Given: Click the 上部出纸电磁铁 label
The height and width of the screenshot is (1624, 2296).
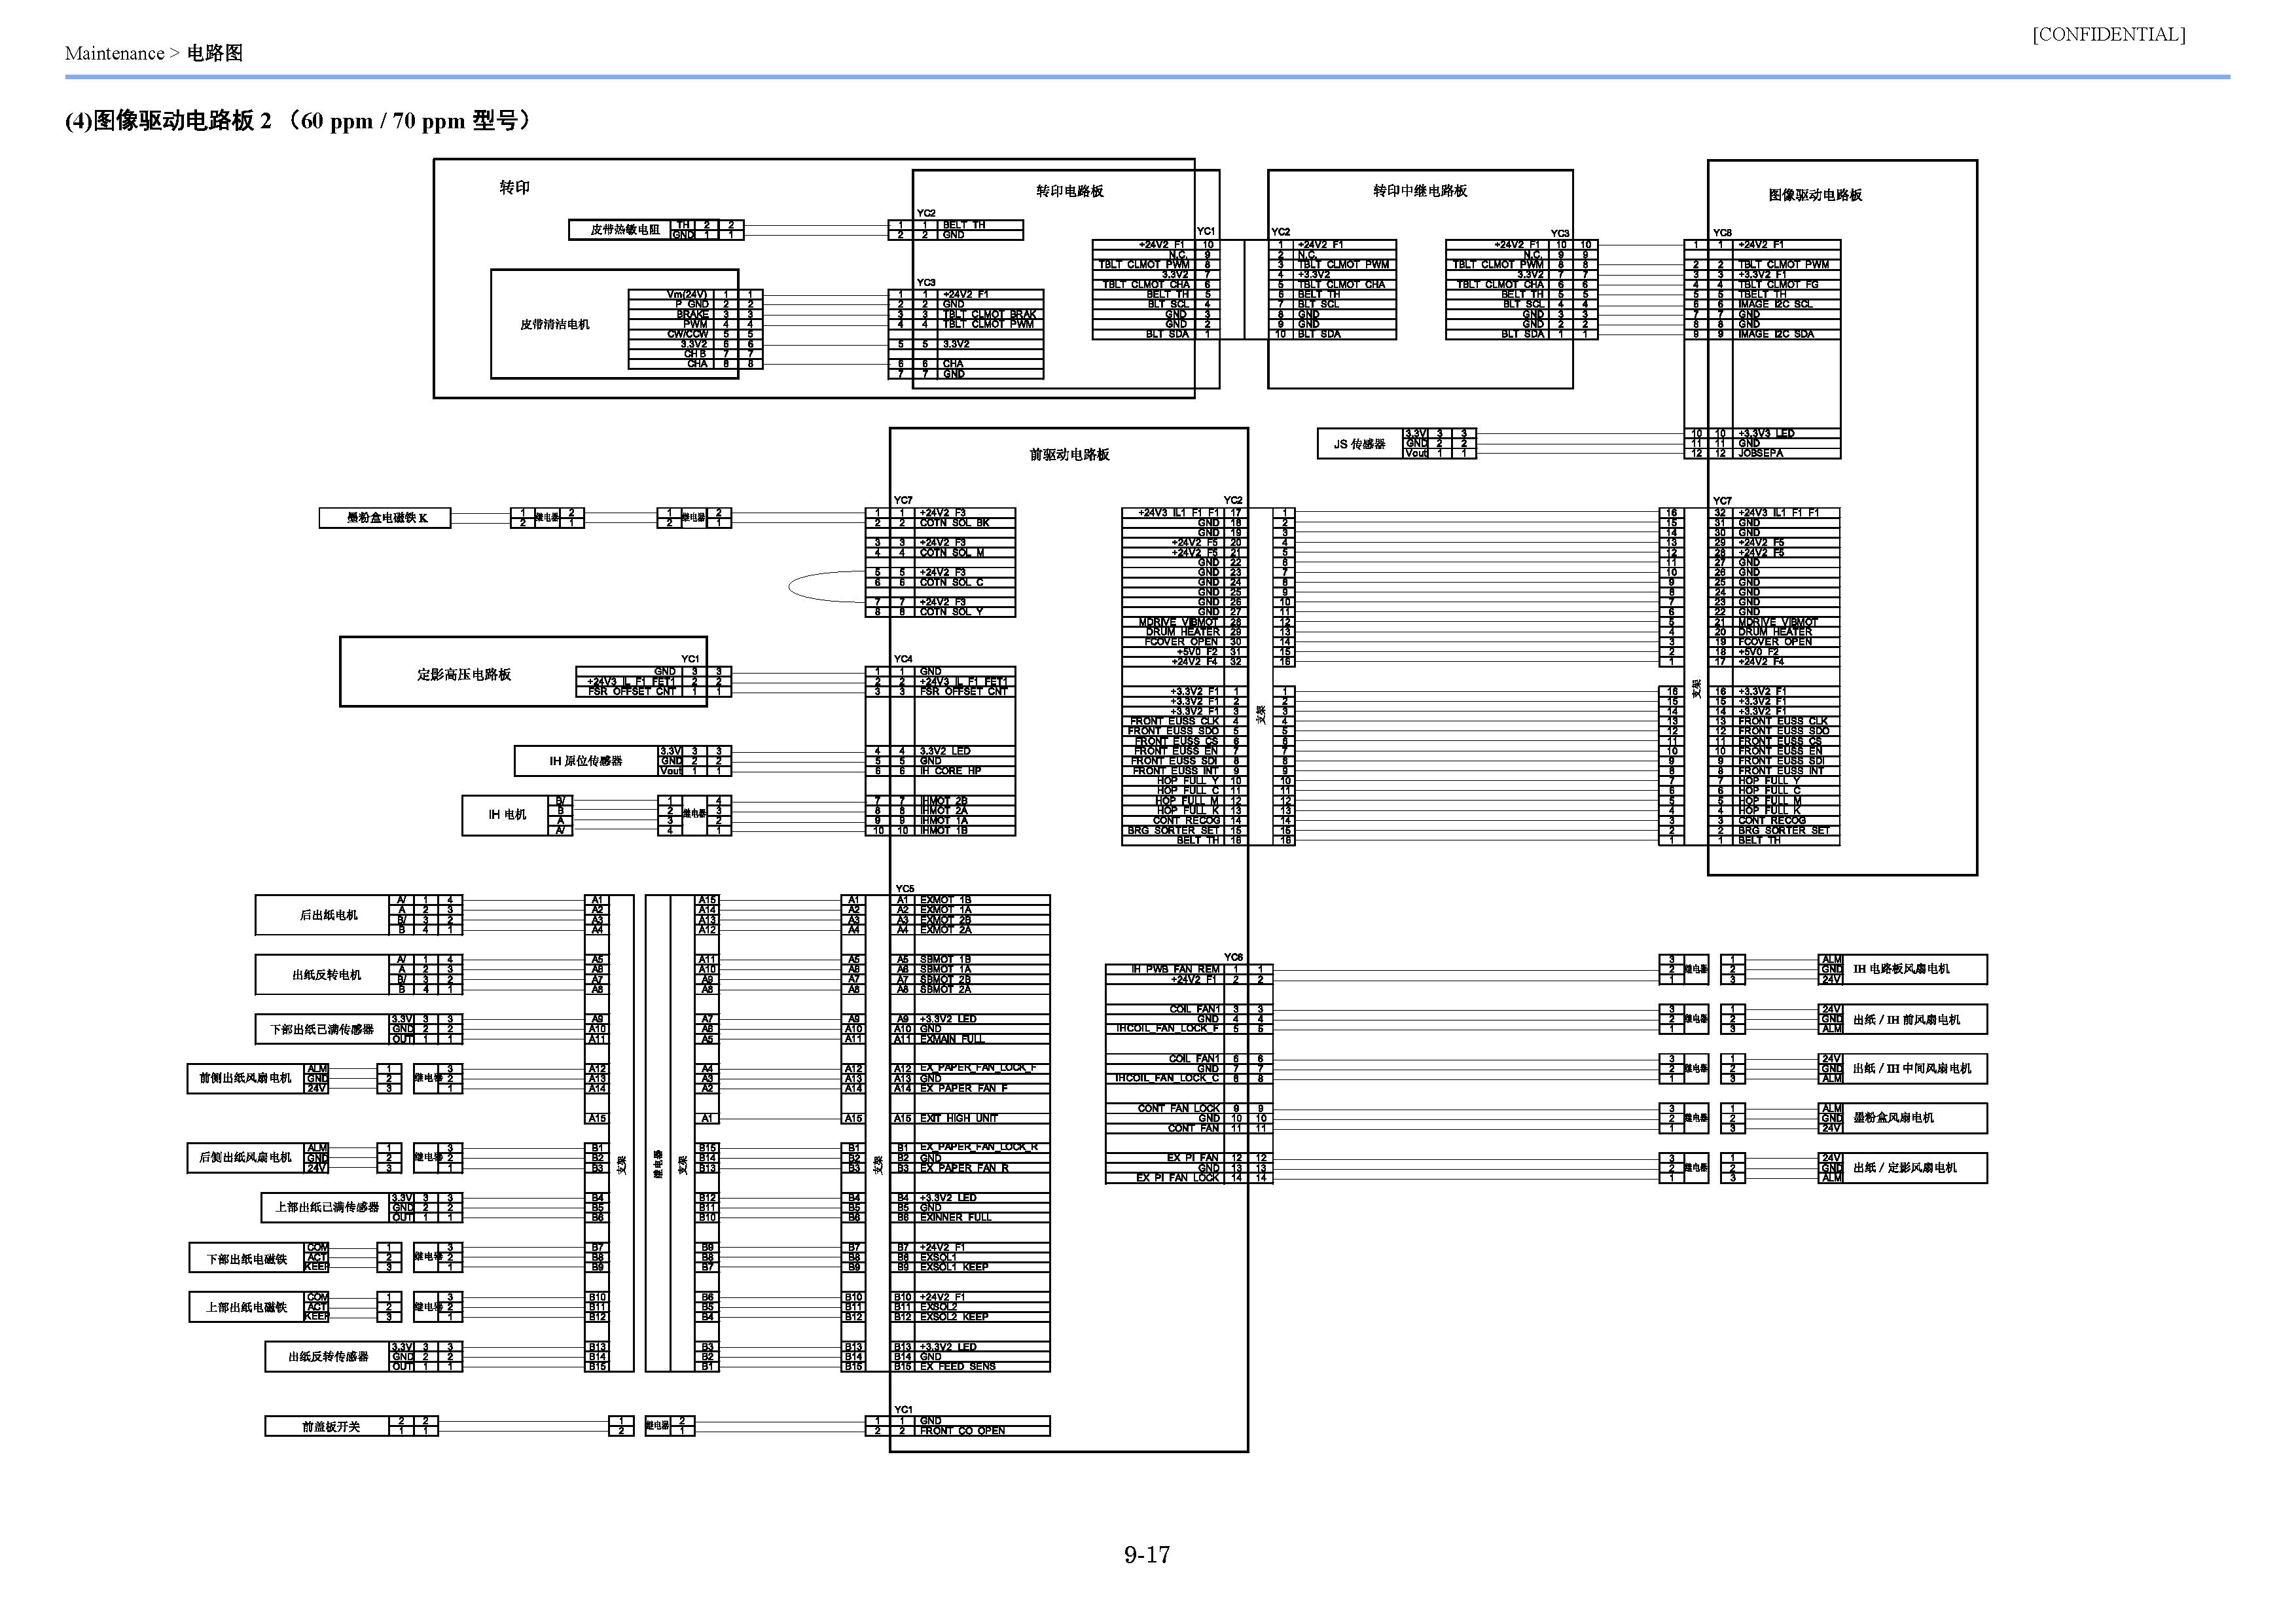Looking at the screenshot, I should [x=247, y=1308].
